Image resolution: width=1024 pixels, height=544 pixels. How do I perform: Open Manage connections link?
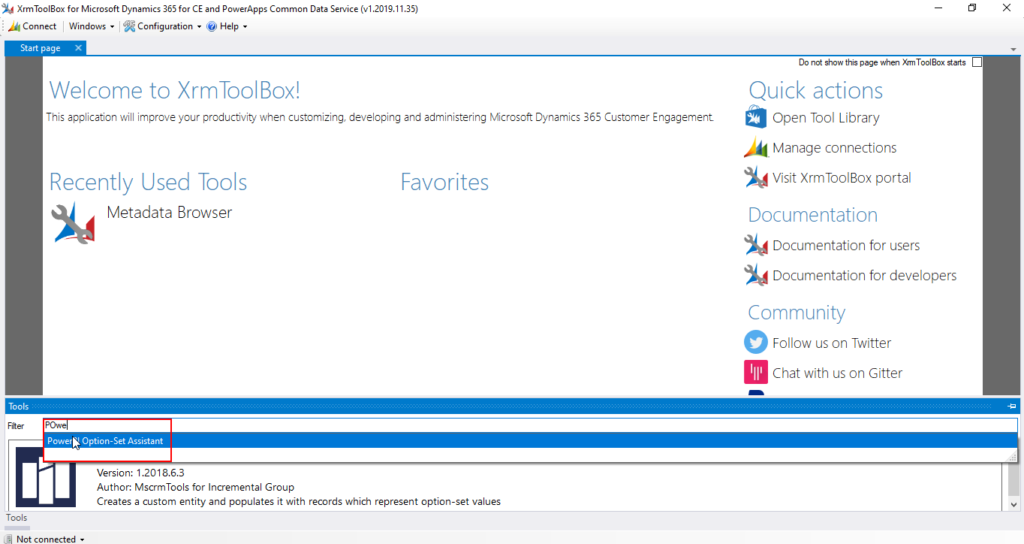tap(834, 148)
